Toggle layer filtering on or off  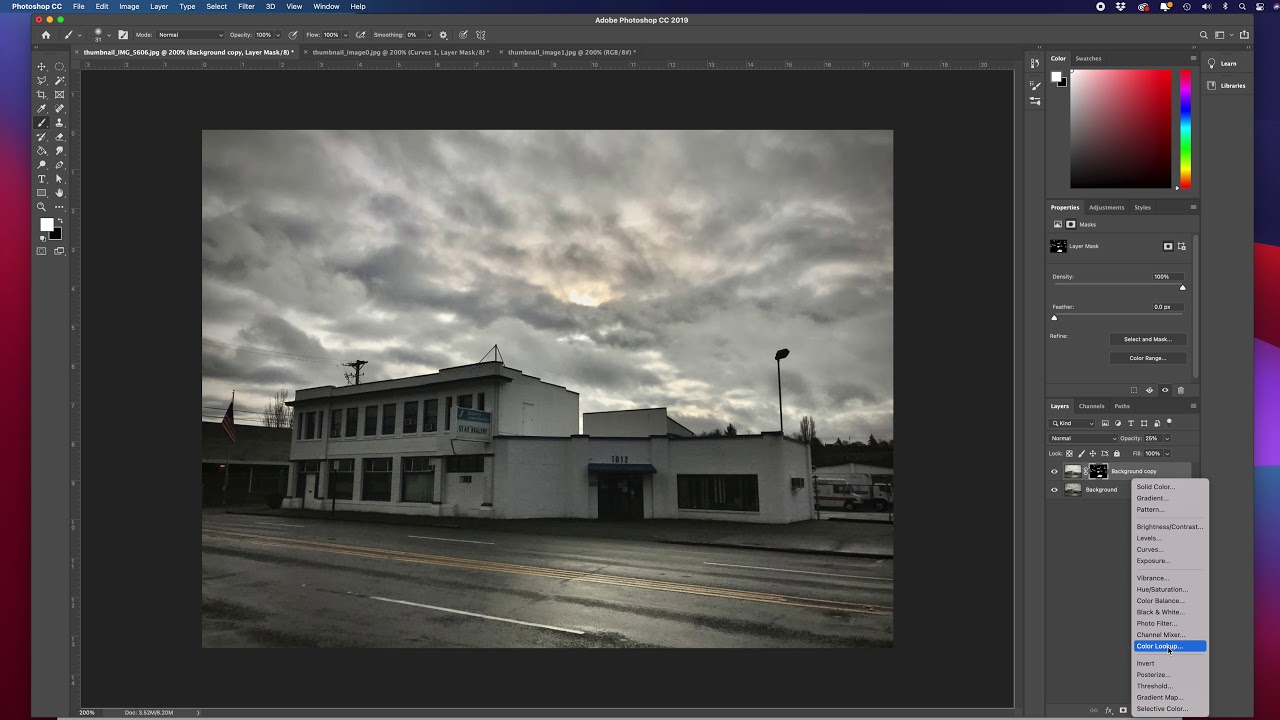coord(1169,422)
